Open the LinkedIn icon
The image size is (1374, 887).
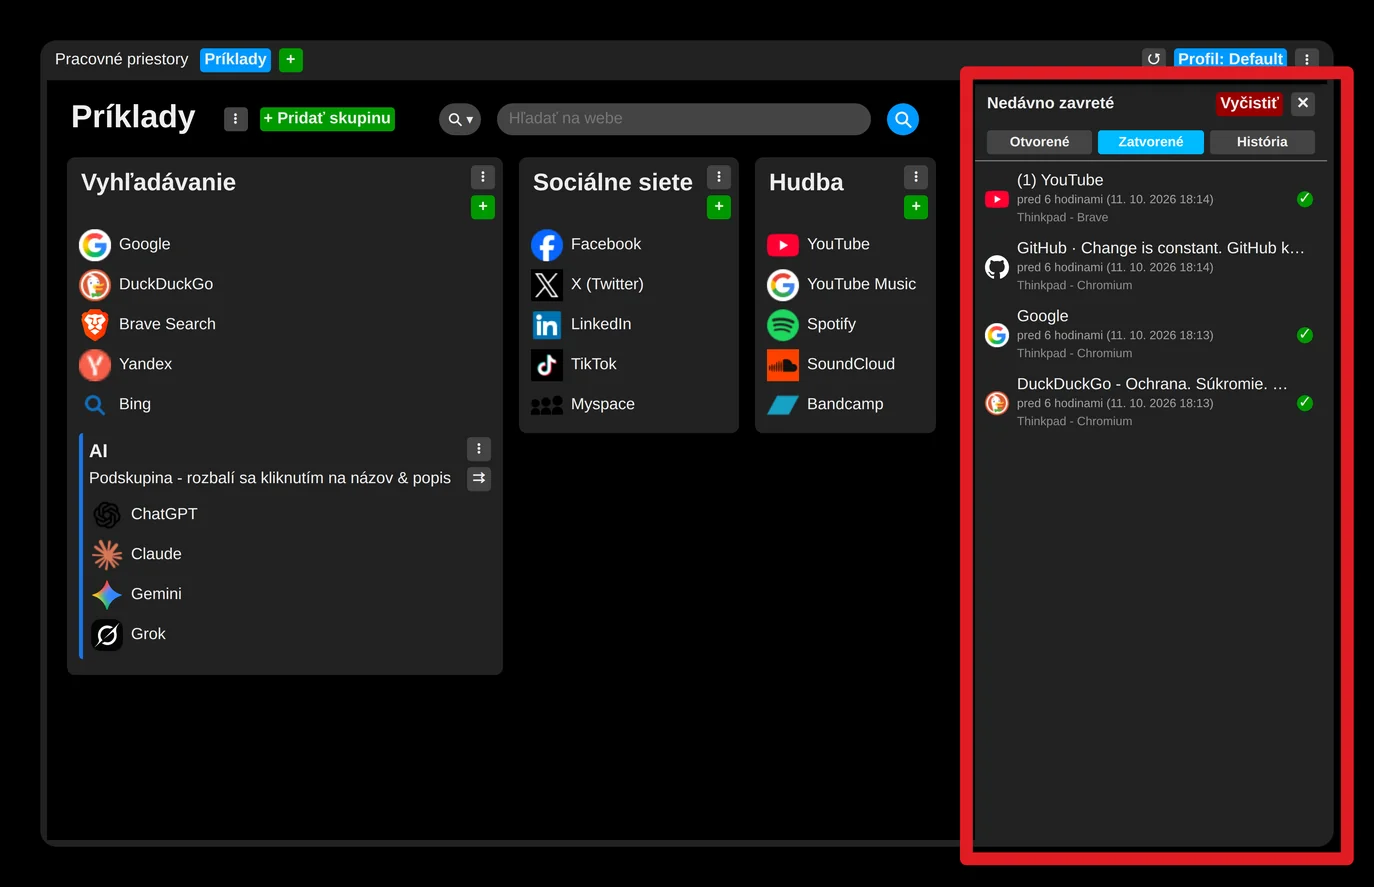tap(547, 324)
